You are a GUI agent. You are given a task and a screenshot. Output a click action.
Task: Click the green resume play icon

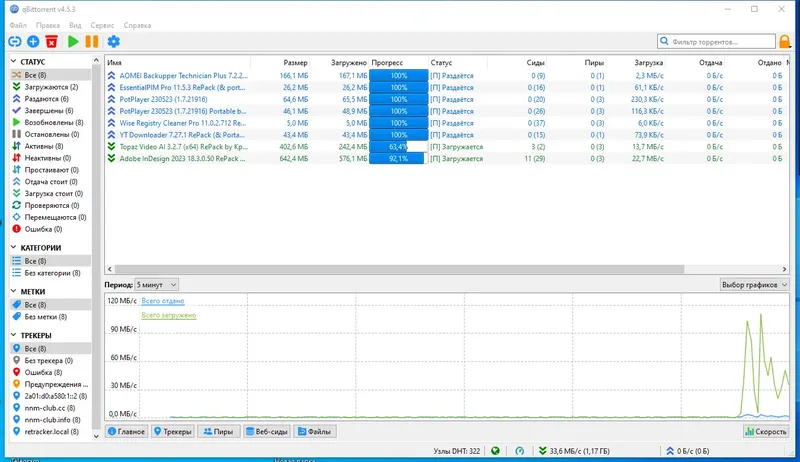click(x=73, y=42)
